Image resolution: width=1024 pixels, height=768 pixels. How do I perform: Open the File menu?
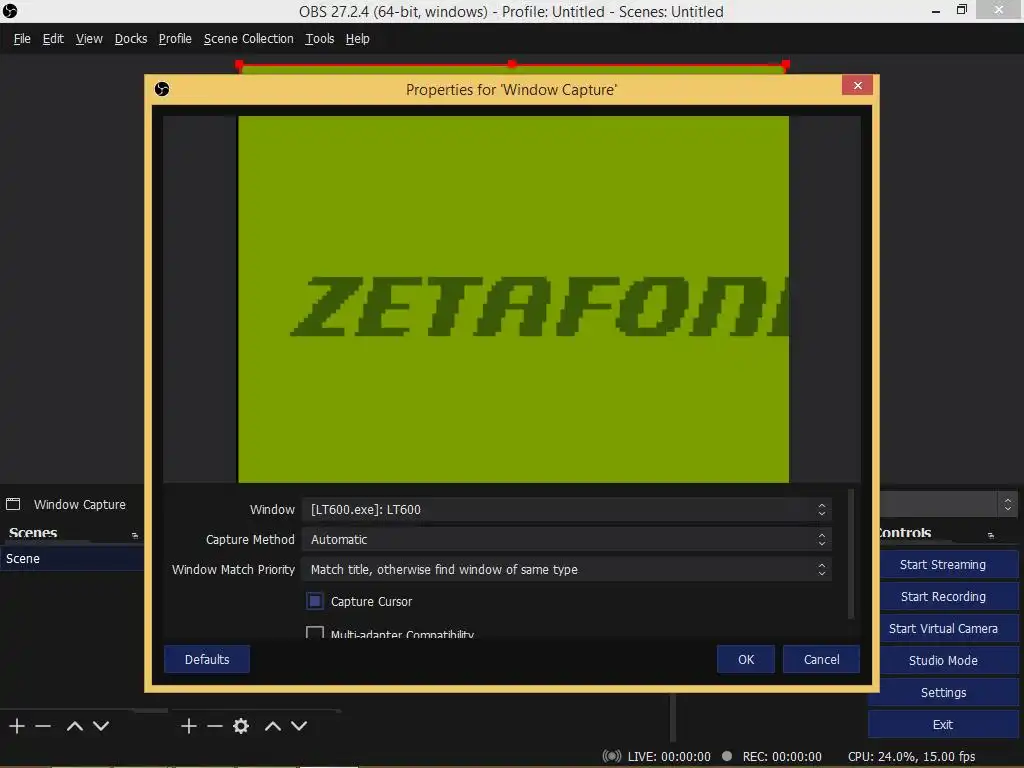tap(22, 39)
